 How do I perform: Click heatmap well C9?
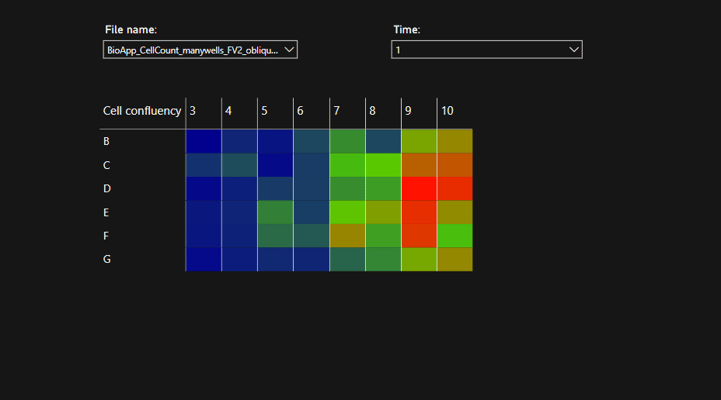point(419,165)
